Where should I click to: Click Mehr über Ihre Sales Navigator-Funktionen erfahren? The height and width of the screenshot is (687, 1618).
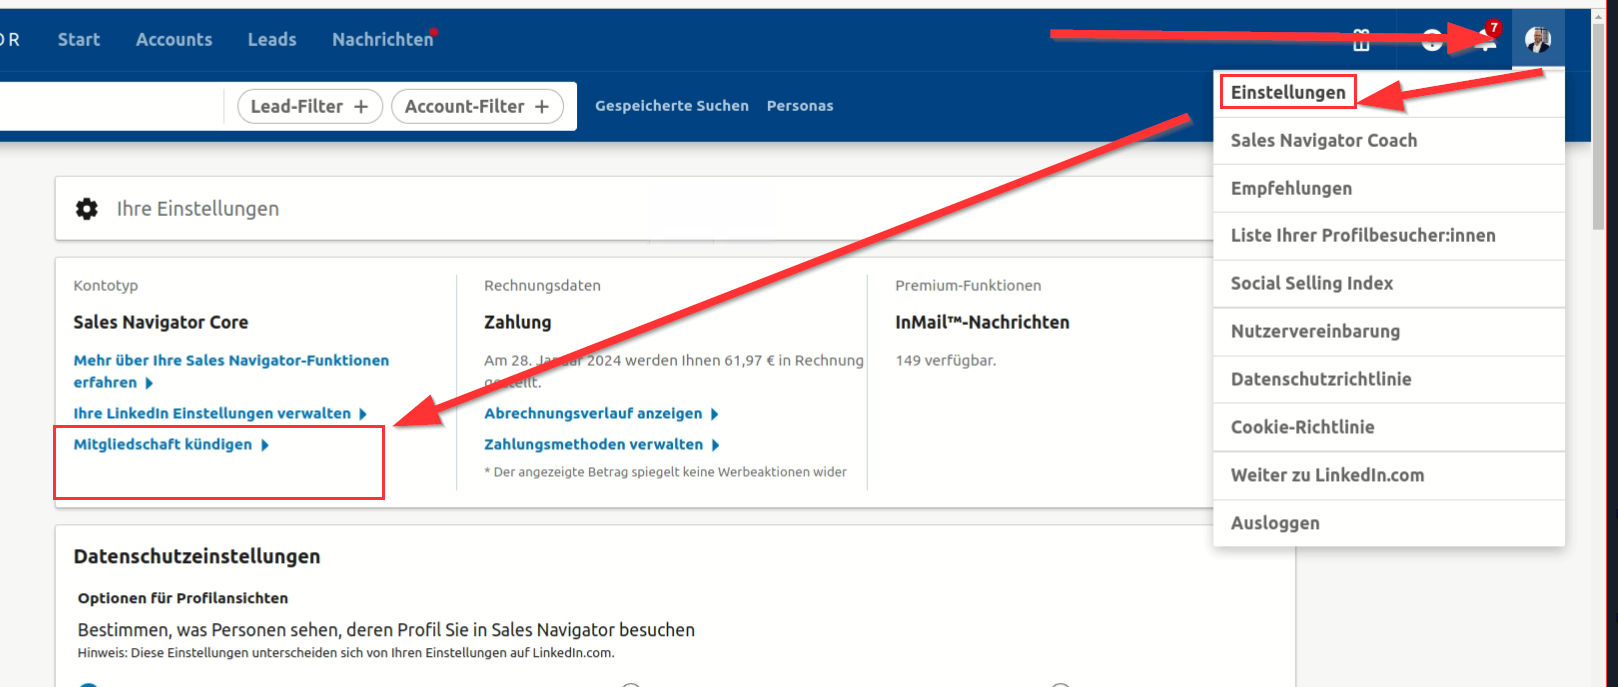coord(231,371)
